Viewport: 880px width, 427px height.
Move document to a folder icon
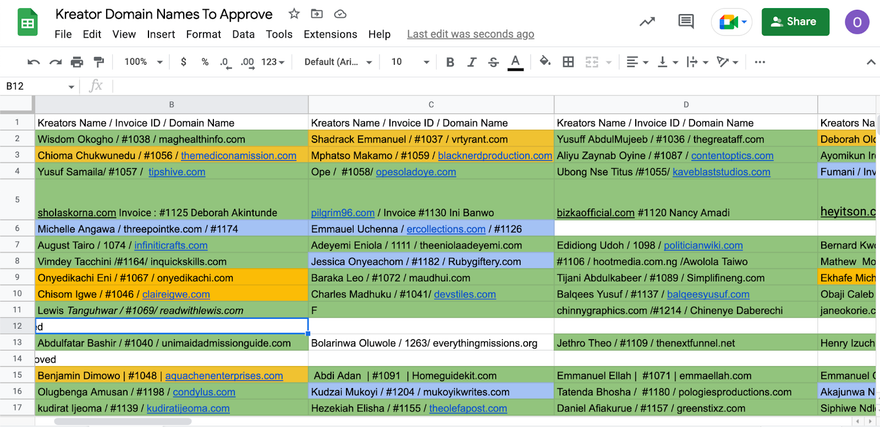(x=317, y=14)
